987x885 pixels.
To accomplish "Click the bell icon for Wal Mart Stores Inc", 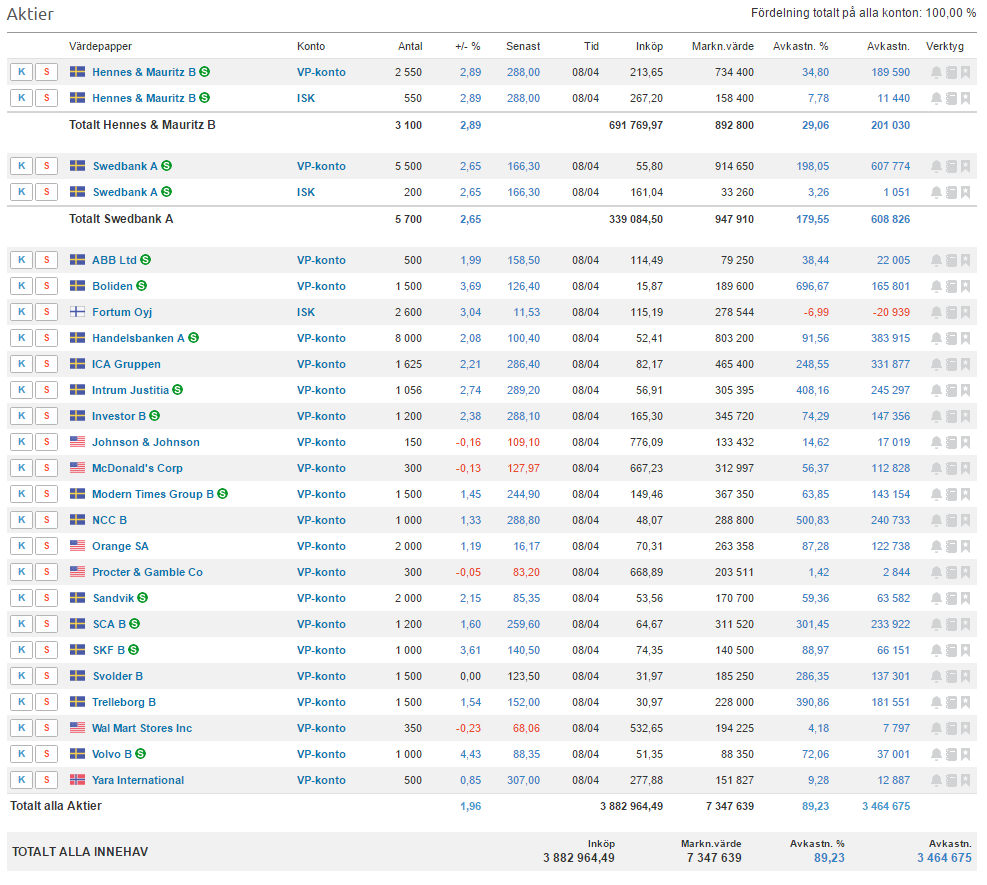I will pyautogui.click(x=936, y=728).
